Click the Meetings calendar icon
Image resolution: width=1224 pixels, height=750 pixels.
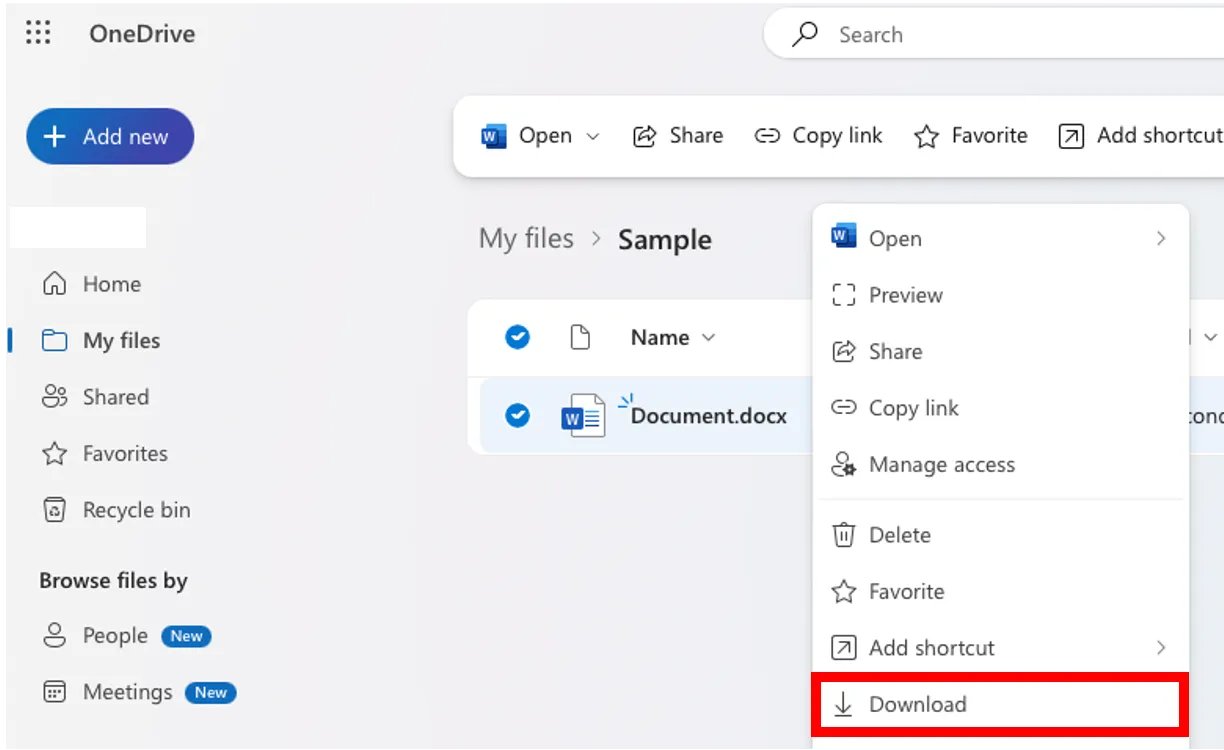54,692
